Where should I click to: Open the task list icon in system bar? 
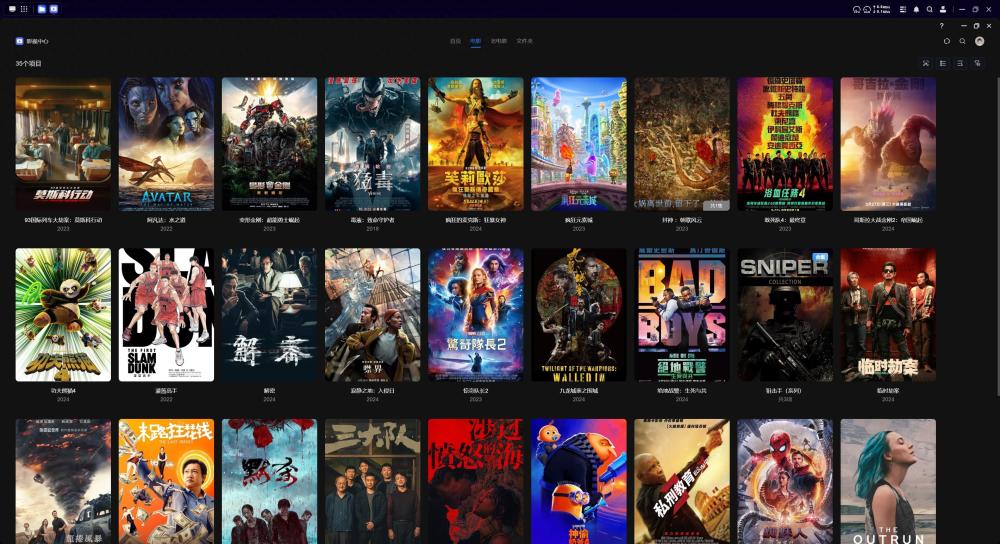[902, 9]
